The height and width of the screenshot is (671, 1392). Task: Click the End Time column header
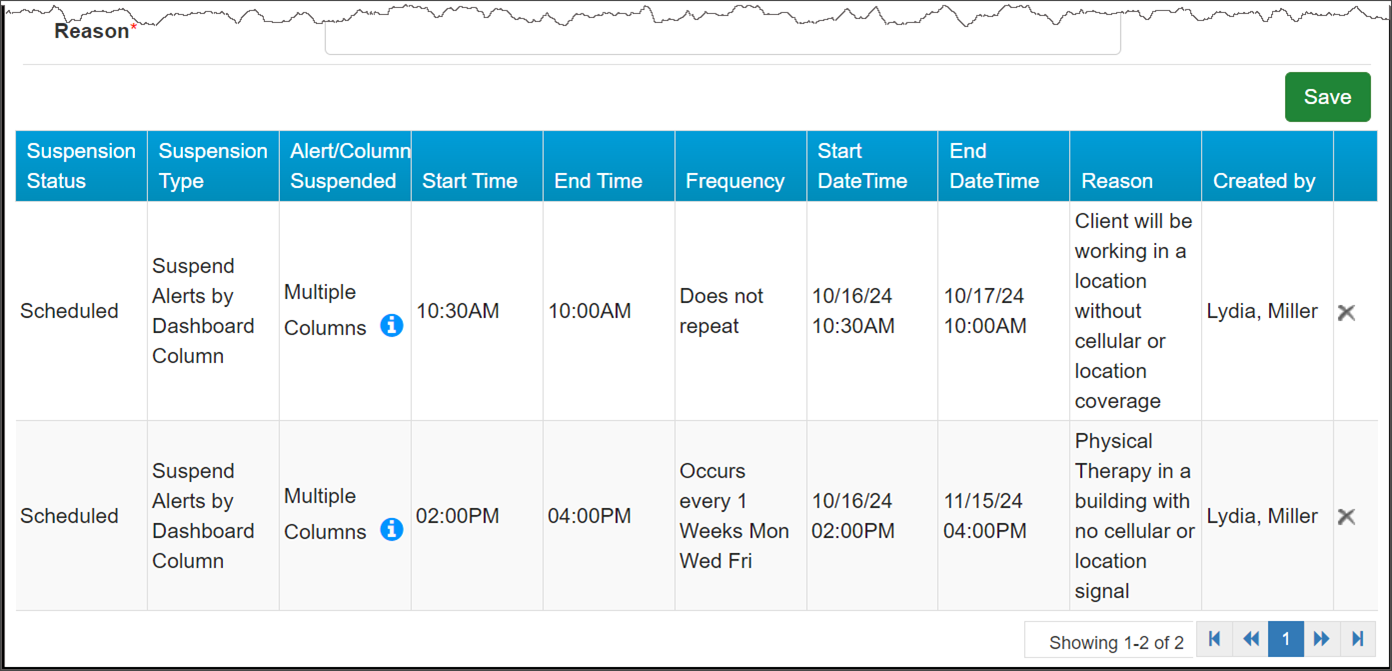(x=598, y=181)
